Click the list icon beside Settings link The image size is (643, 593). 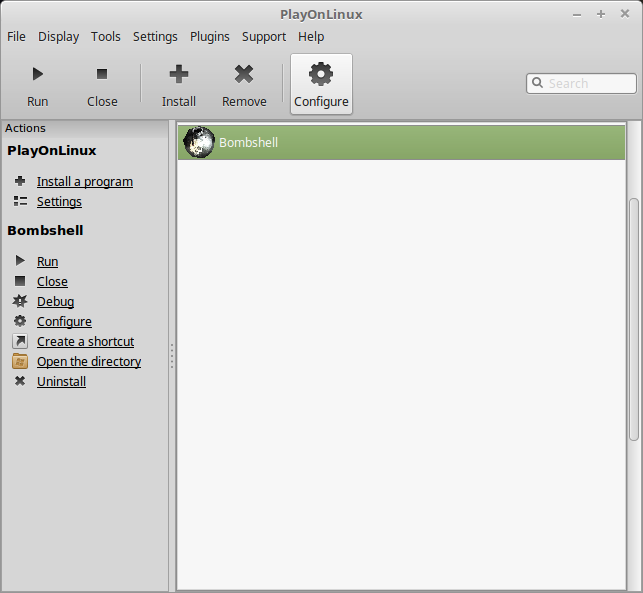pyautogui.click(x=20, y=201)
